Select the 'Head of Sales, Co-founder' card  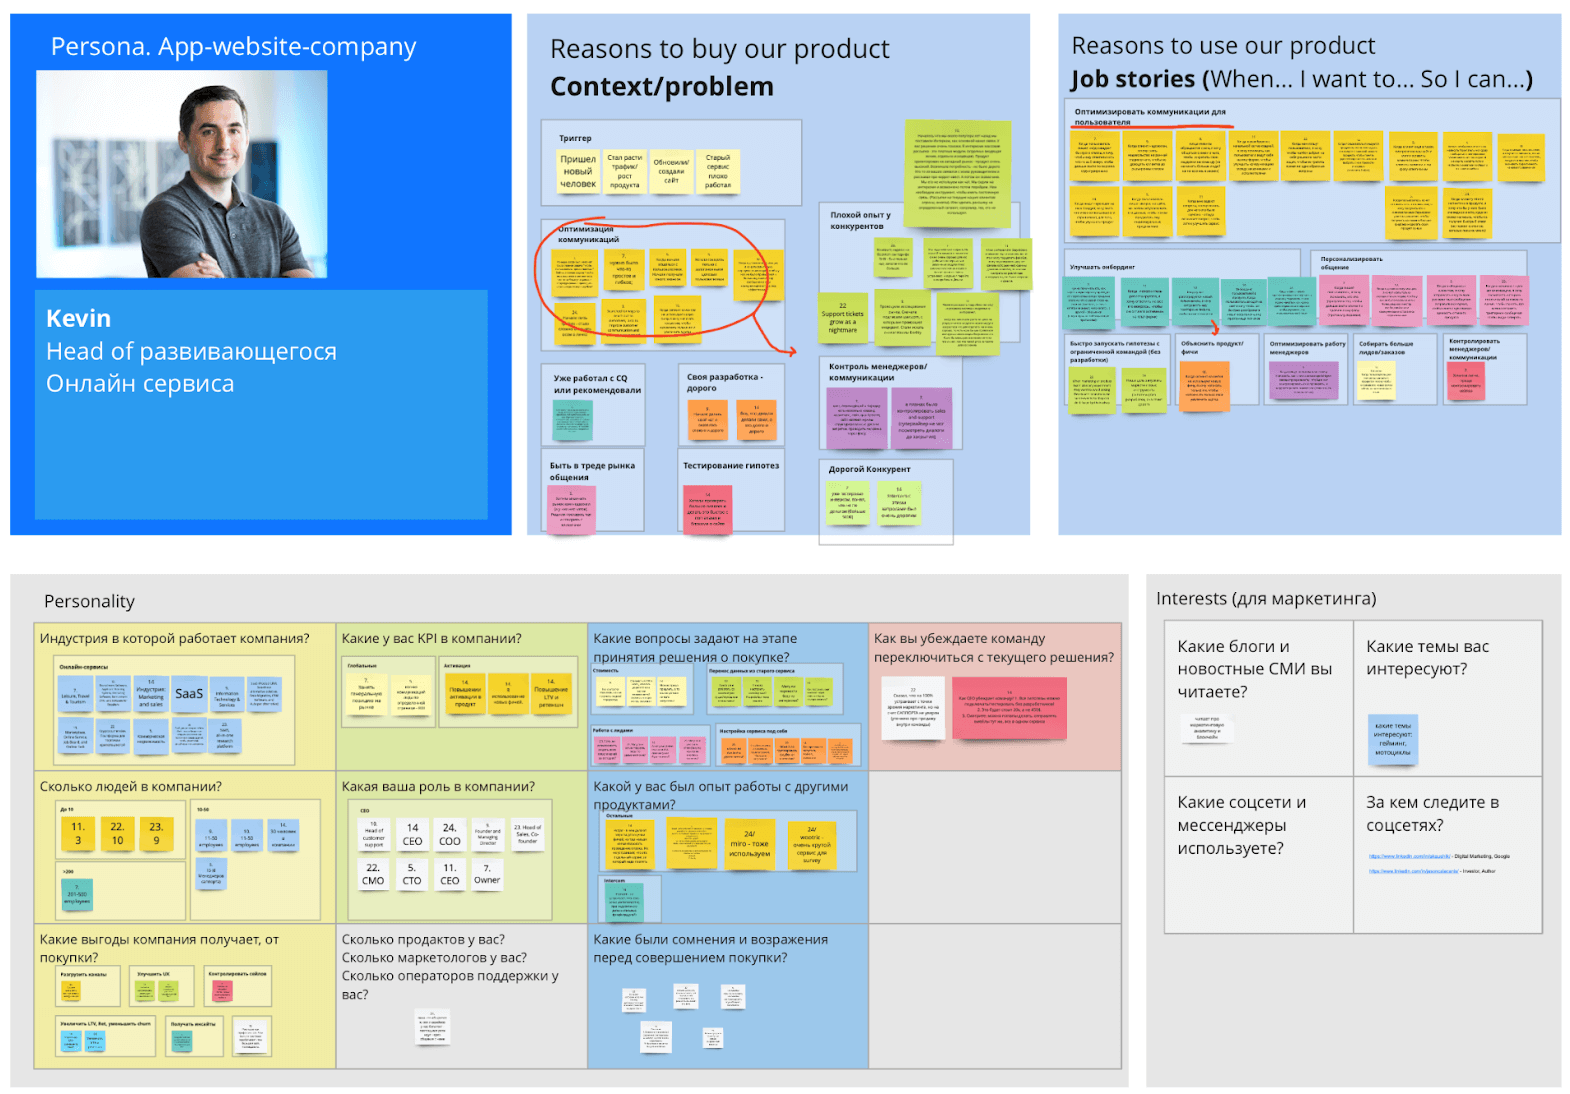coord(527,835)
